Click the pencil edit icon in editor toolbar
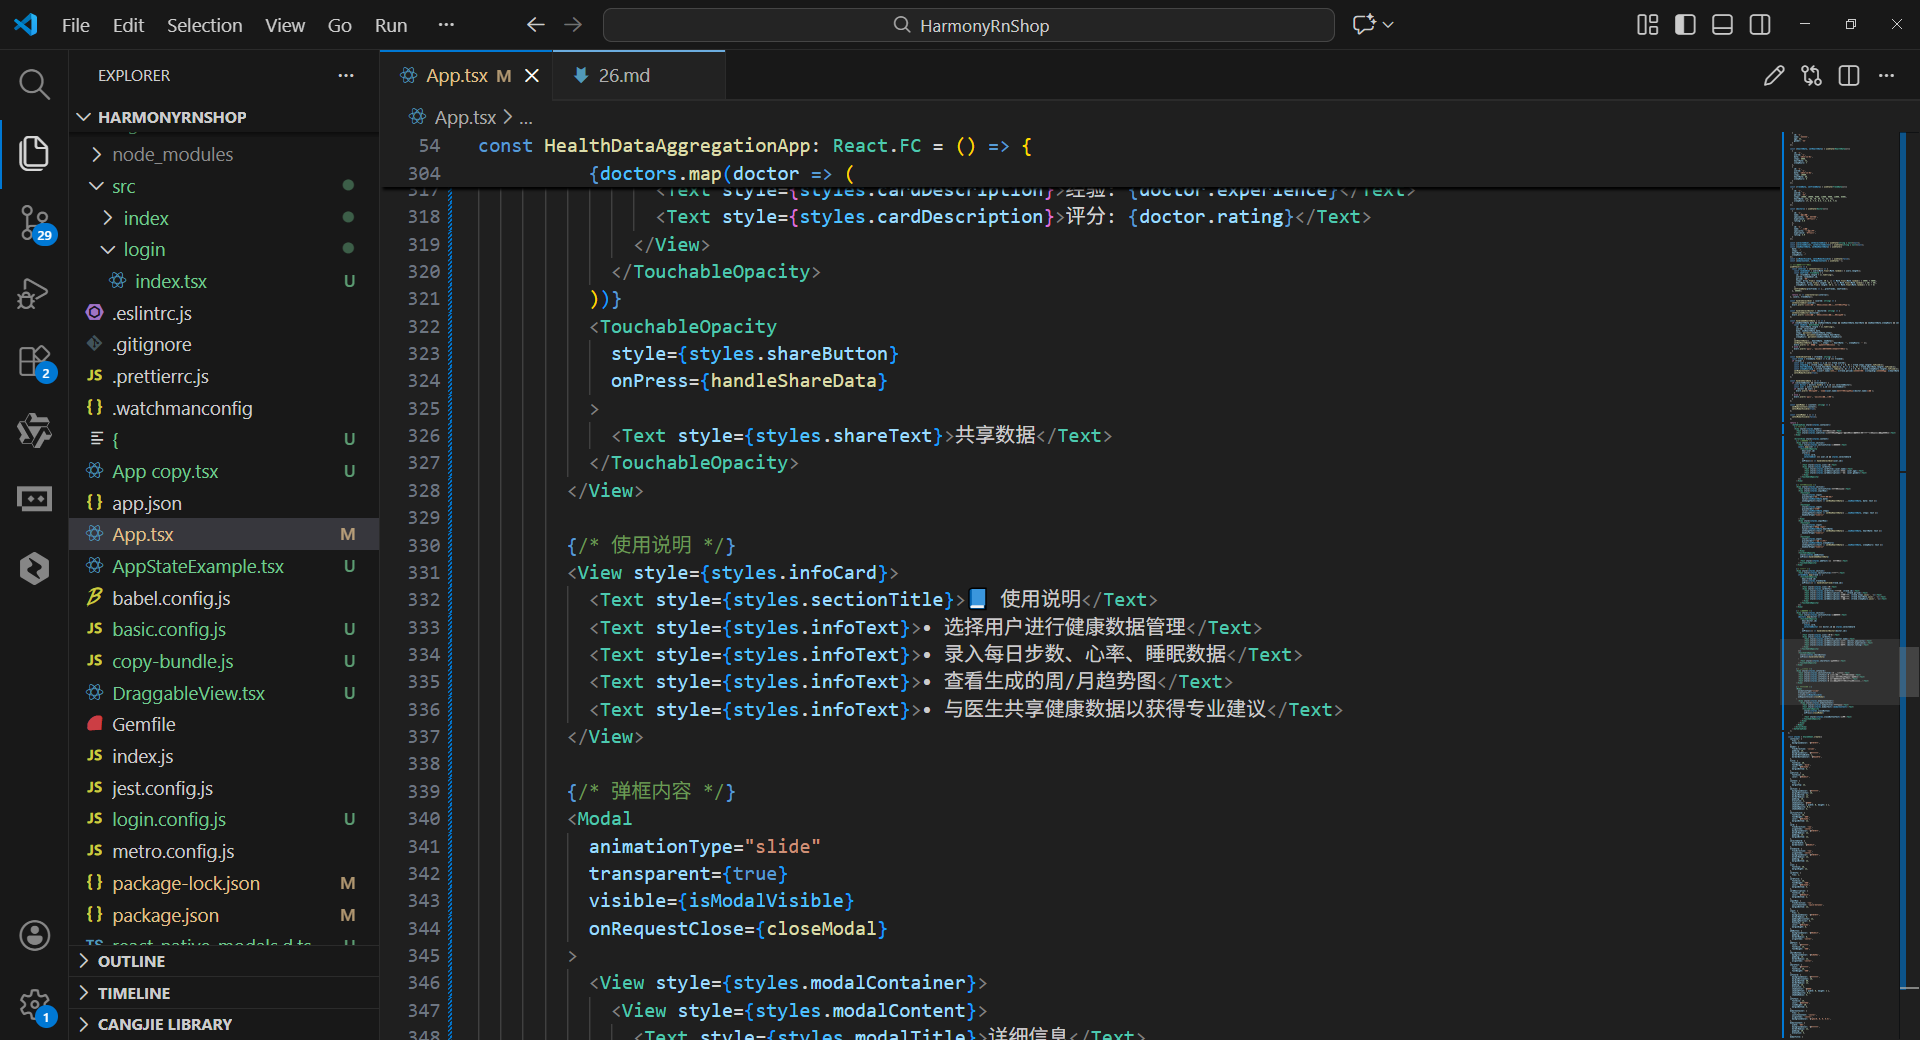This screenshot has width=1920, height=1040. tap(1774, 76)
